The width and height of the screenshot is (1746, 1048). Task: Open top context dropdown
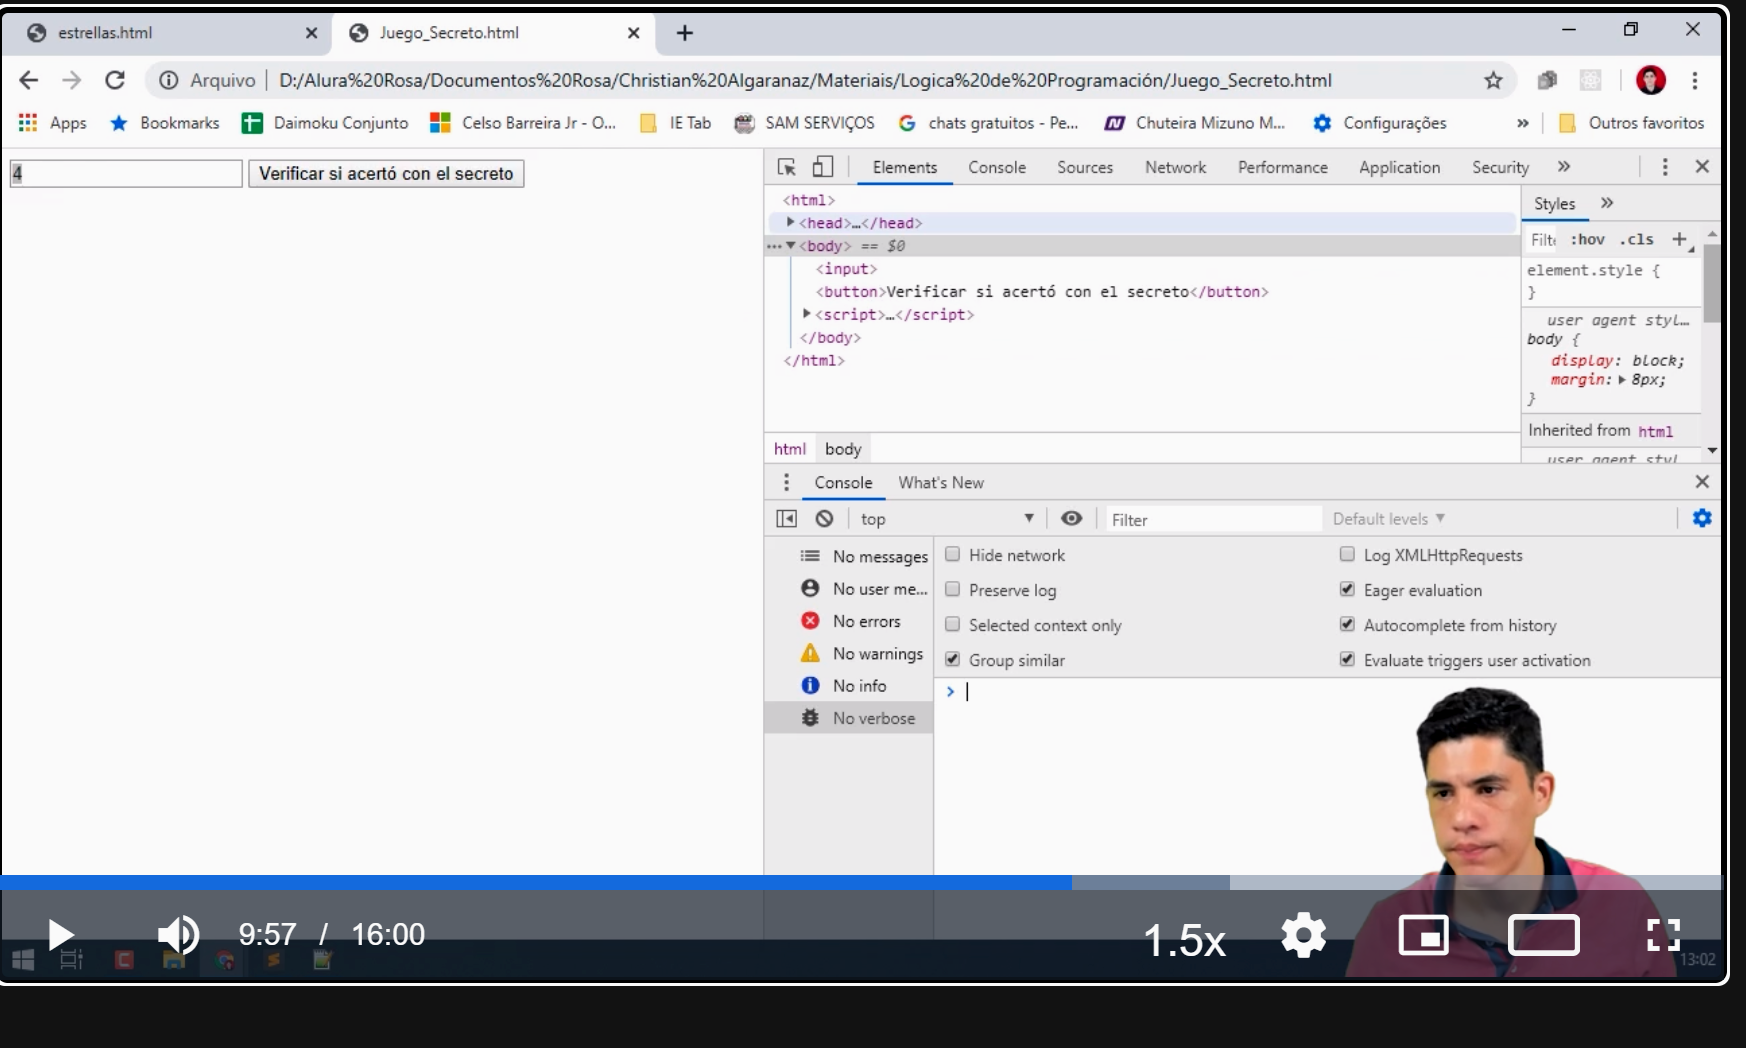(x=946, y=519)
